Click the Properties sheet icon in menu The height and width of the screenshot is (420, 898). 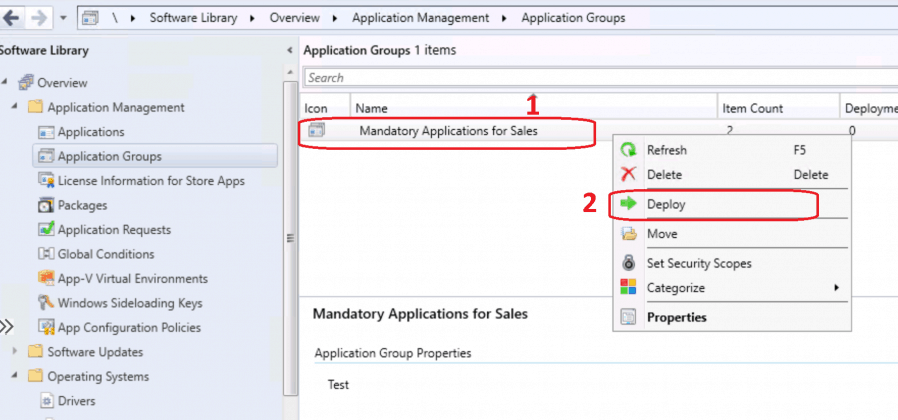tap(629, 317)
